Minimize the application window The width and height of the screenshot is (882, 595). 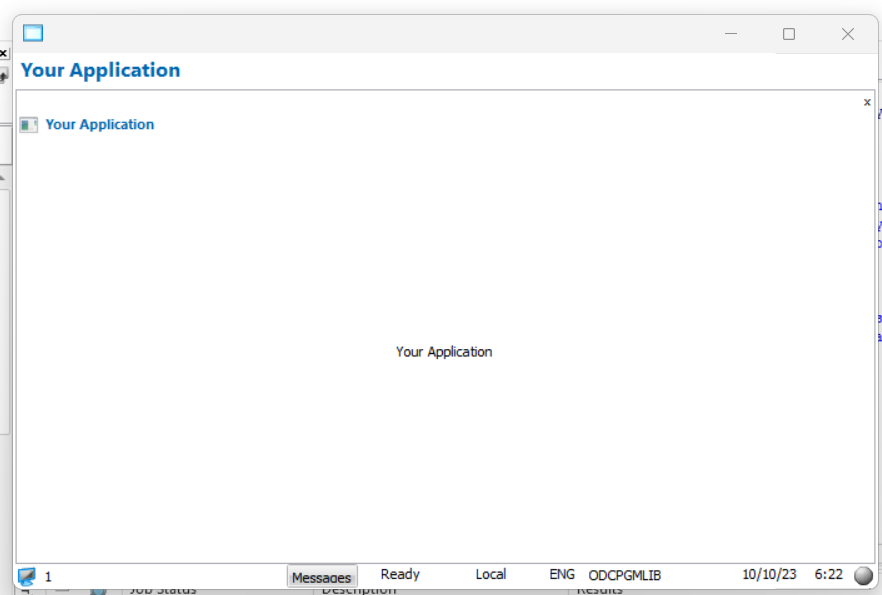(x=731, y=34)
